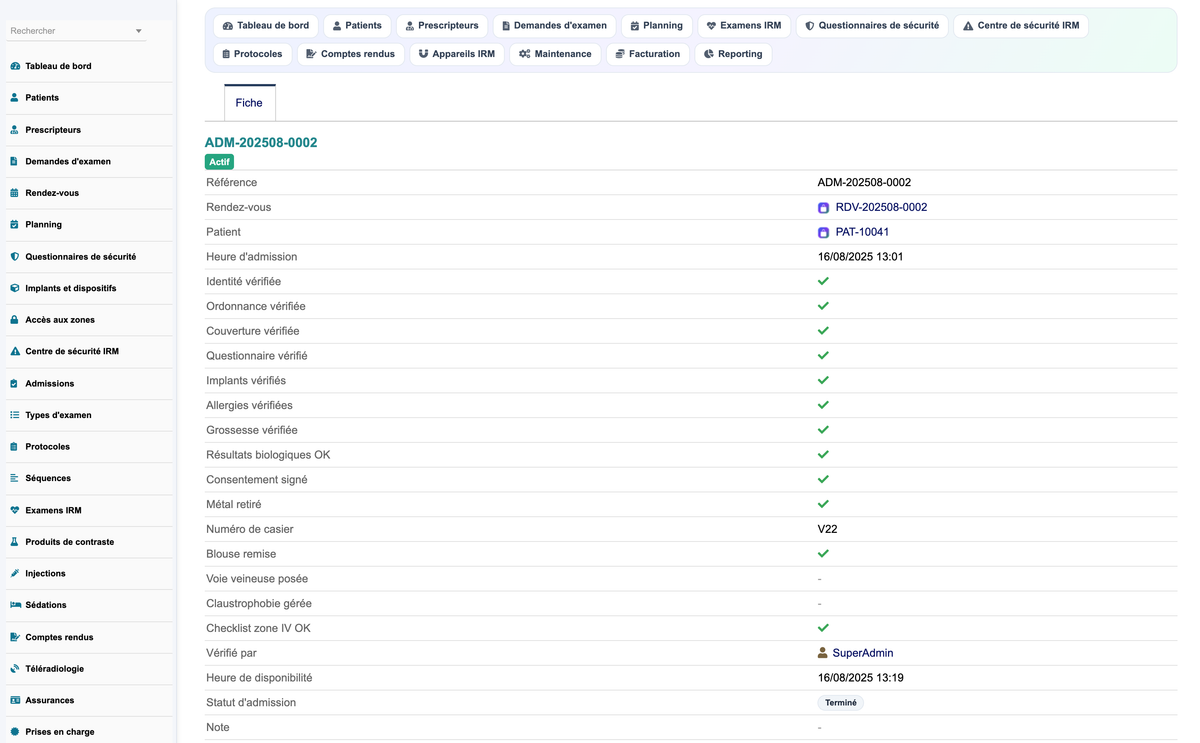Open appointment link RDV-202508-0002

tap(881, 208)
